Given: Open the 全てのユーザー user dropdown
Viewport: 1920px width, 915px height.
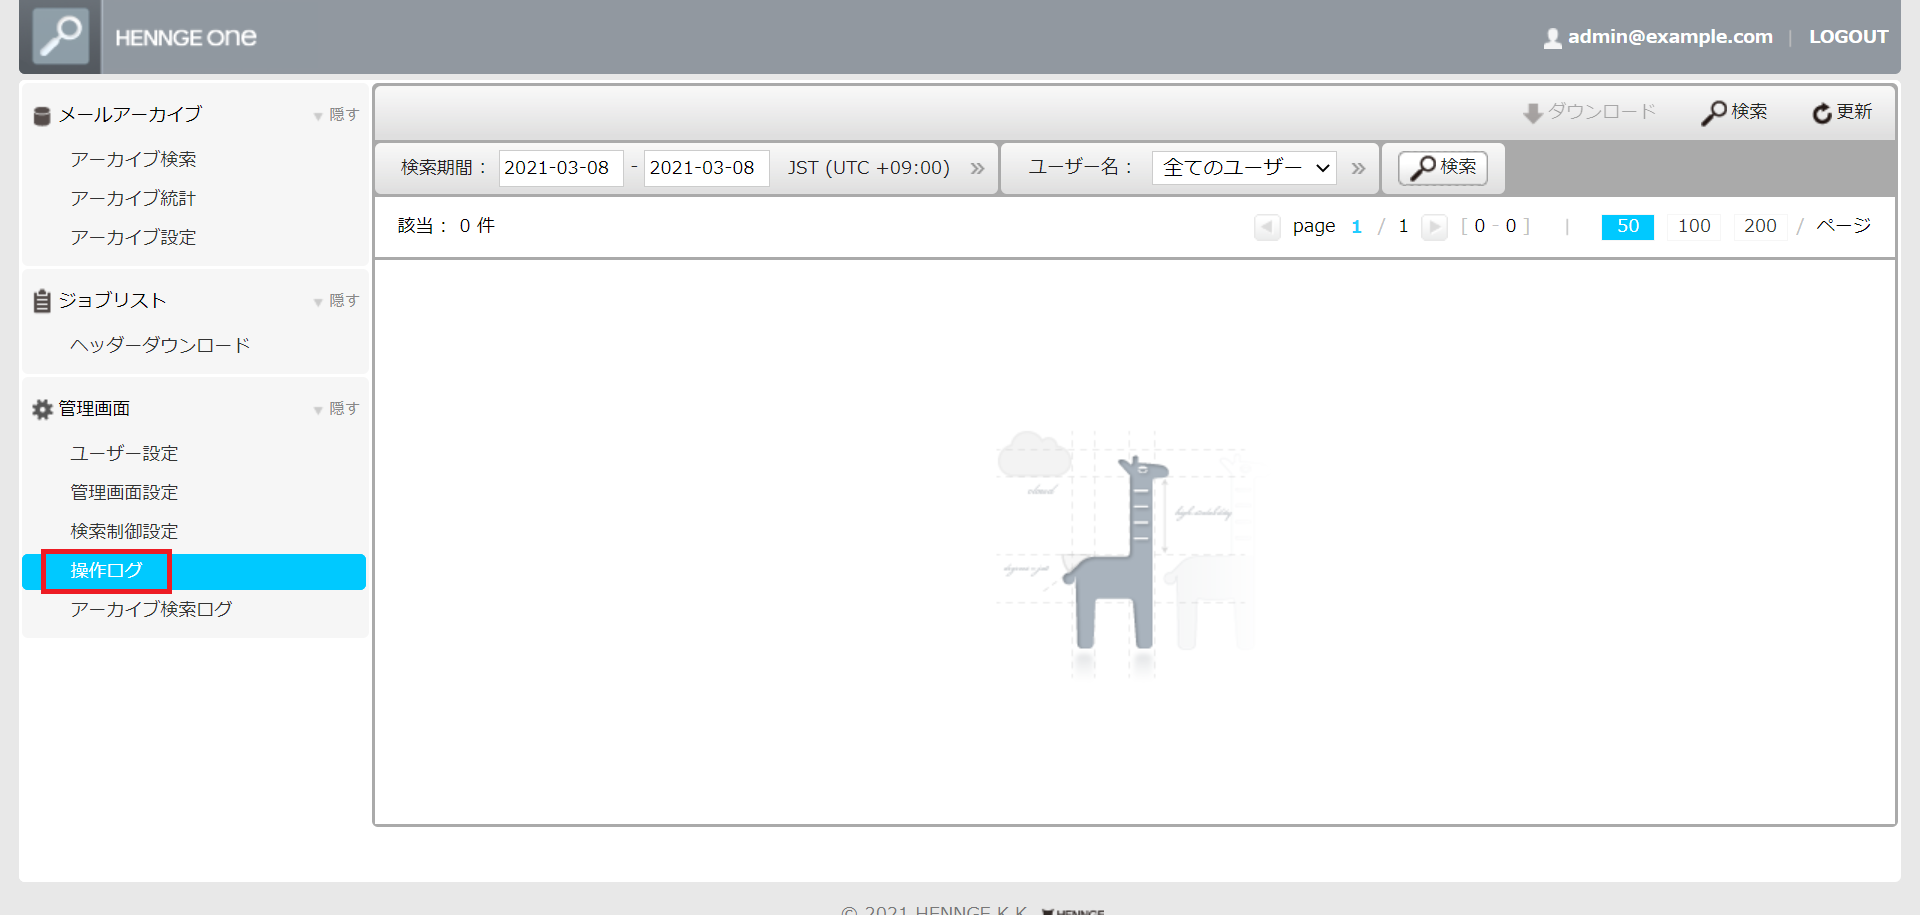Looking at the screenshot, I should coord(1244,168).
